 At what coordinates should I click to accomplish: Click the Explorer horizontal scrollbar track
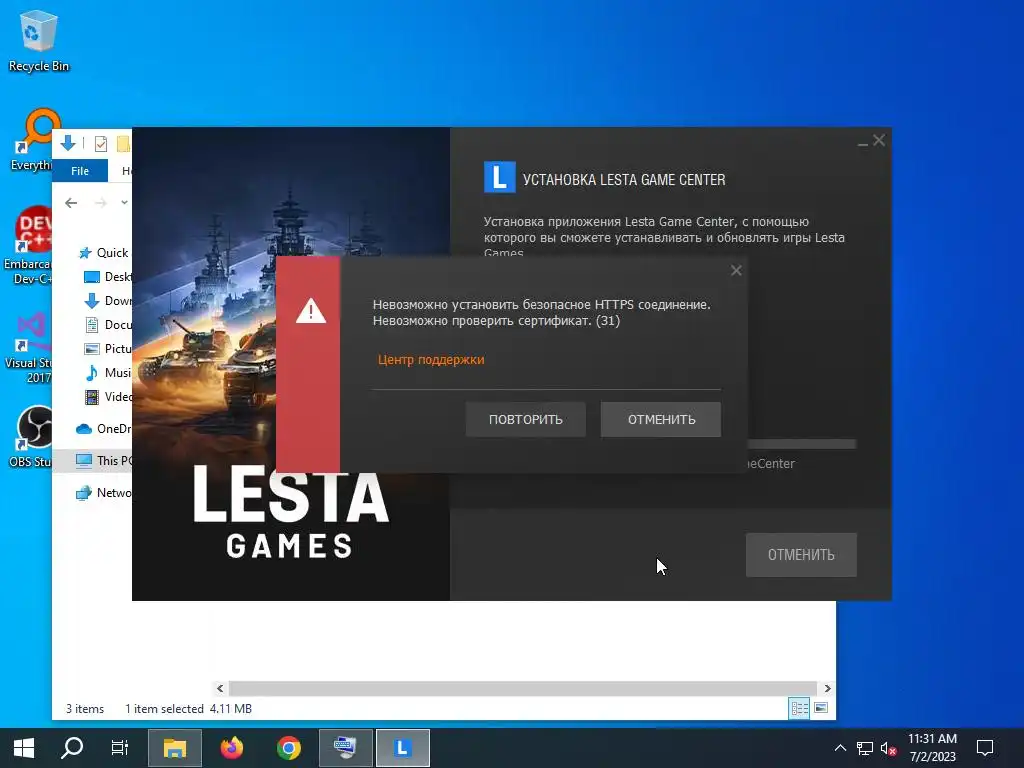(523, 688)
